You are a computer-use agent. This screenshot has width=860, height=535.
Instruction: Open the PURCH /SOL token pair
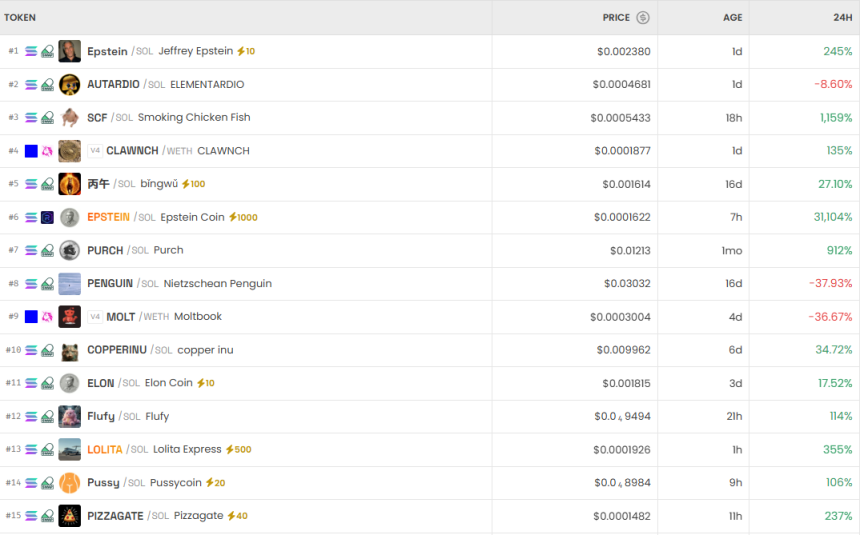(105, 250)
